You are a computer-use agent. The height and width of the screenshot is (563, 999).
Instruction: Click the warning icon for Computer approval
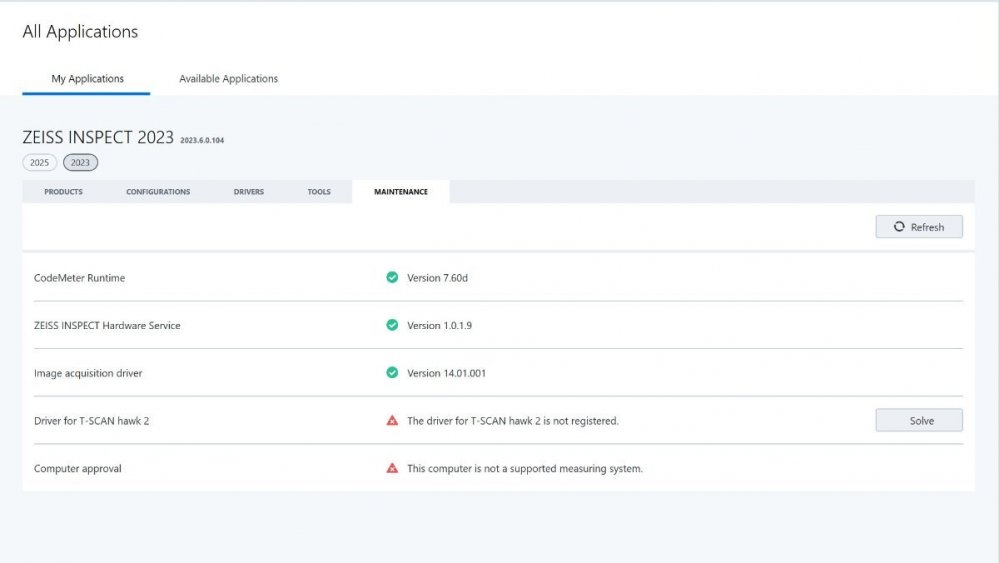click(x=392, y=468)
